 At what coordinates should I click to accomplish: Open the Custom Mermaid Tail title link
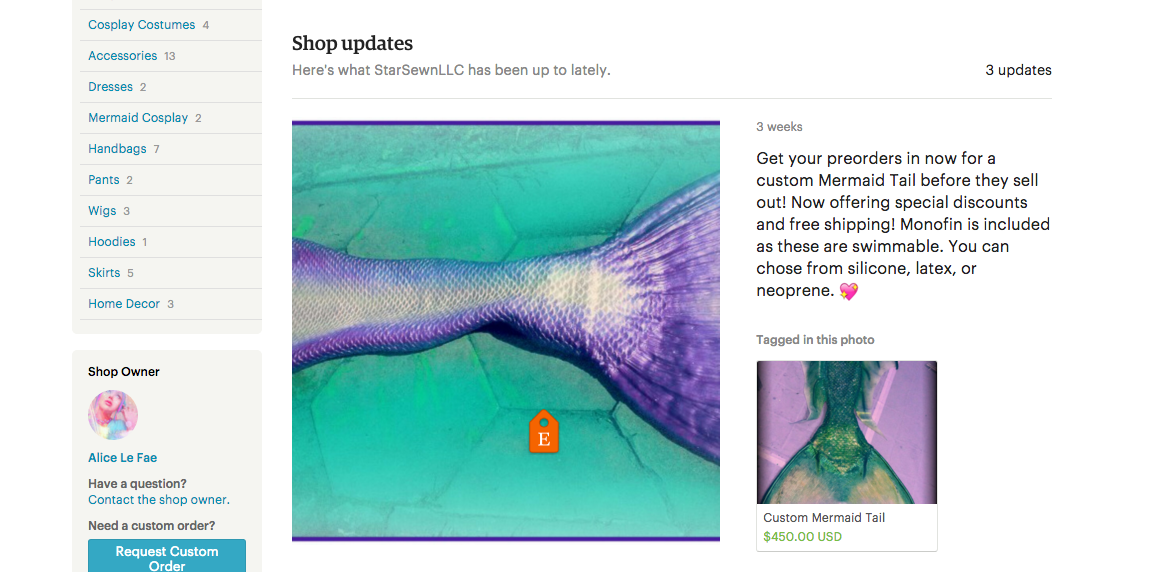tap(824, 518)
